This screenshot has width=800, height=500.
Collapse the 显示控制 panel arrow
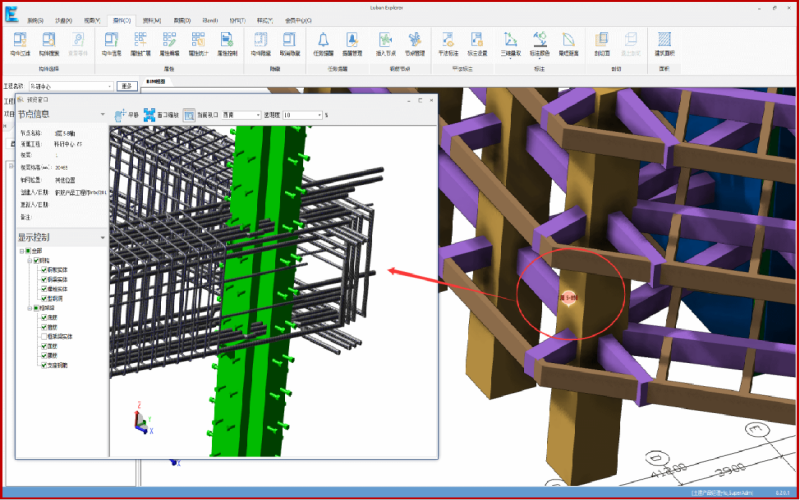coord(103,238)
